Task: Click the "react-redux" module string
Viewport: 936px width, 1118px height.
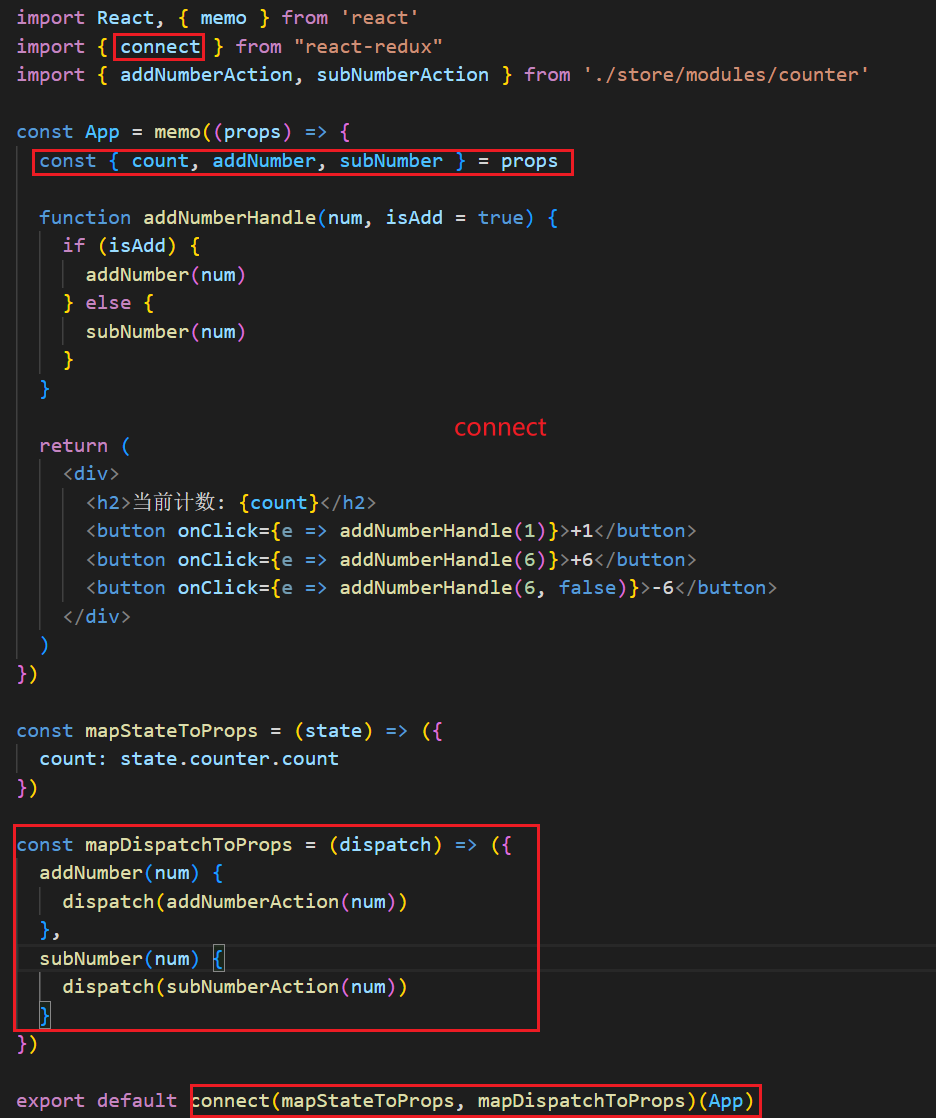Action: click(x=369, y=47)
